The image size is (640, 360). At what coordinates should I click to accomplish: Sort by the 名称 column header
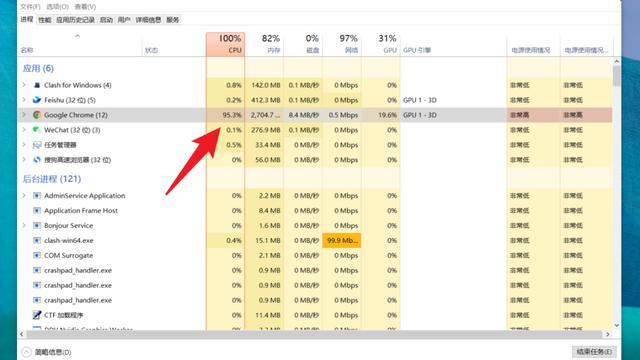click(80, 44)
